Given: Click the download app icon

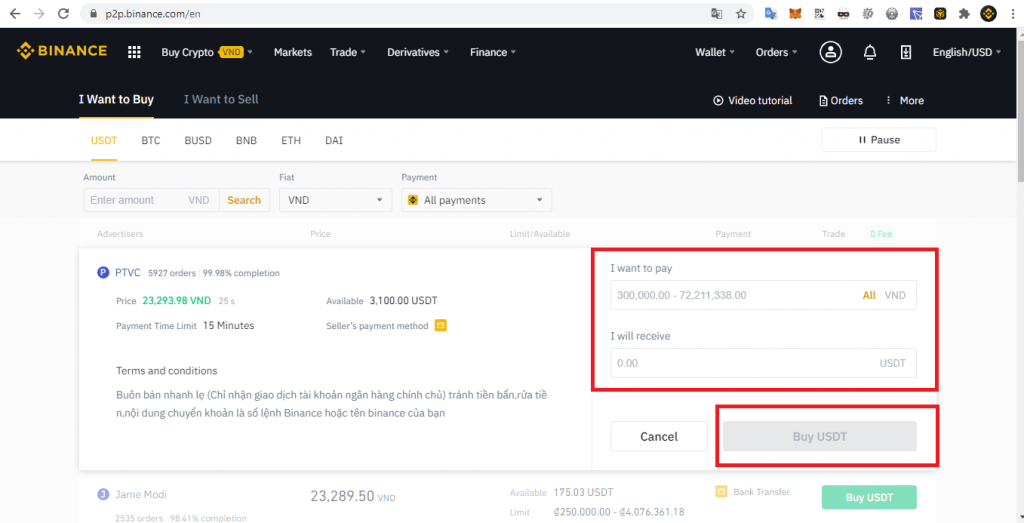Looking at the screenshot, I should pos(906,52).
